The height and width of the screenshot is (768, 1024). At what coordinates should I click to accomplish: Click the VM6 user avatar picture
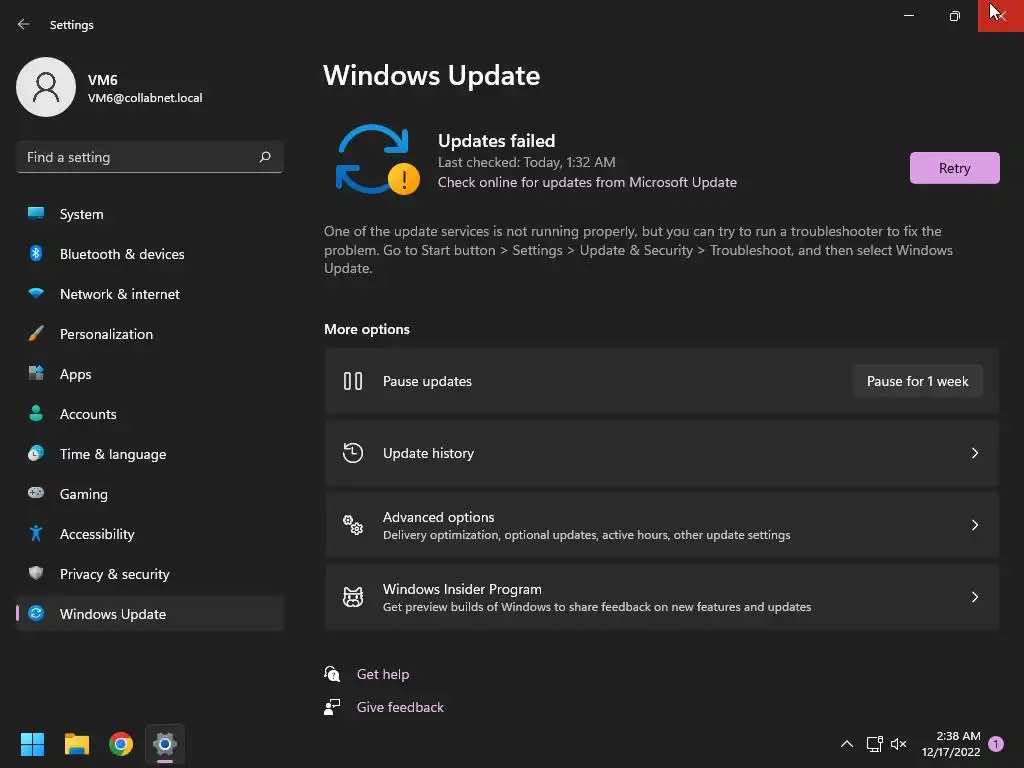pos(46,87)
